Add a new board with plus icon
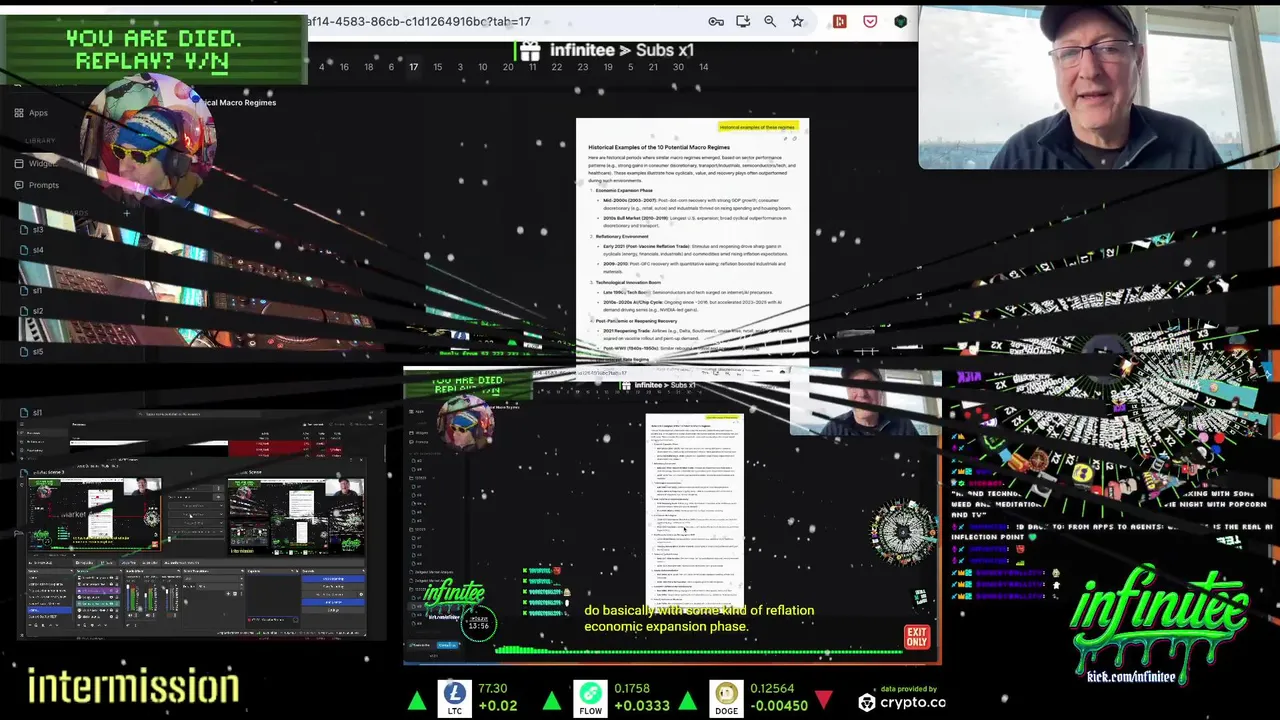 tap(126, 213)
